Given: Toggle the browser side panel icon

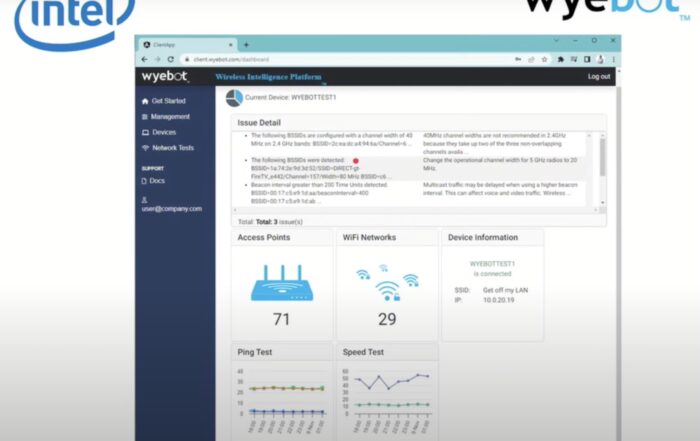Looking at the screenshot, I should point(587,59).
